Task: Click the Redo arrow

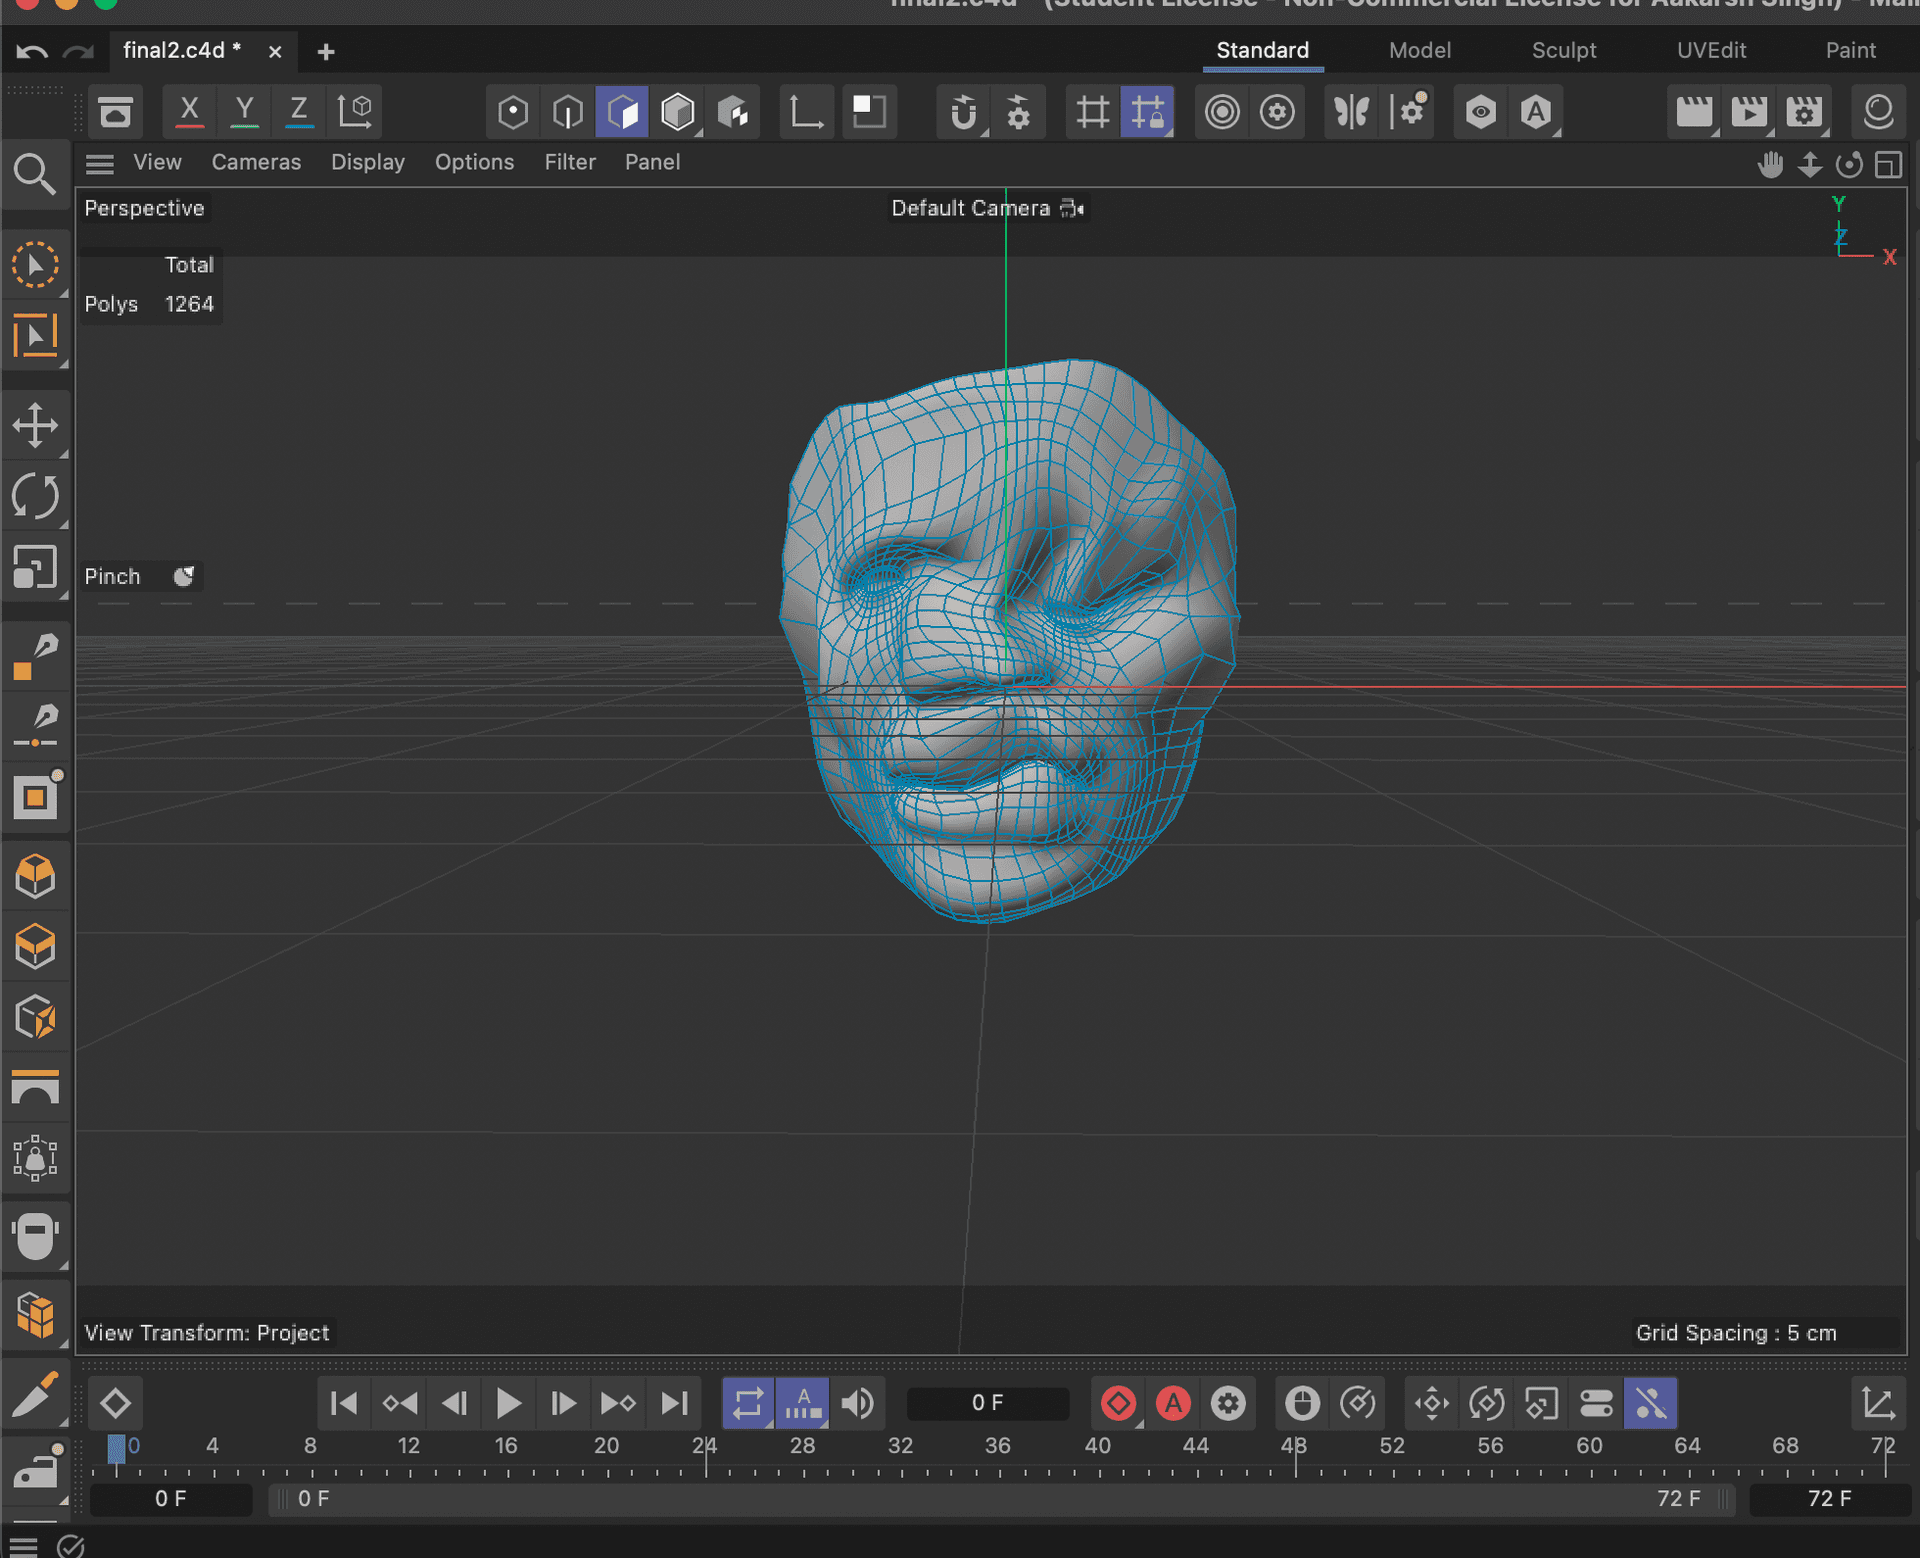Action: [77, 51]
